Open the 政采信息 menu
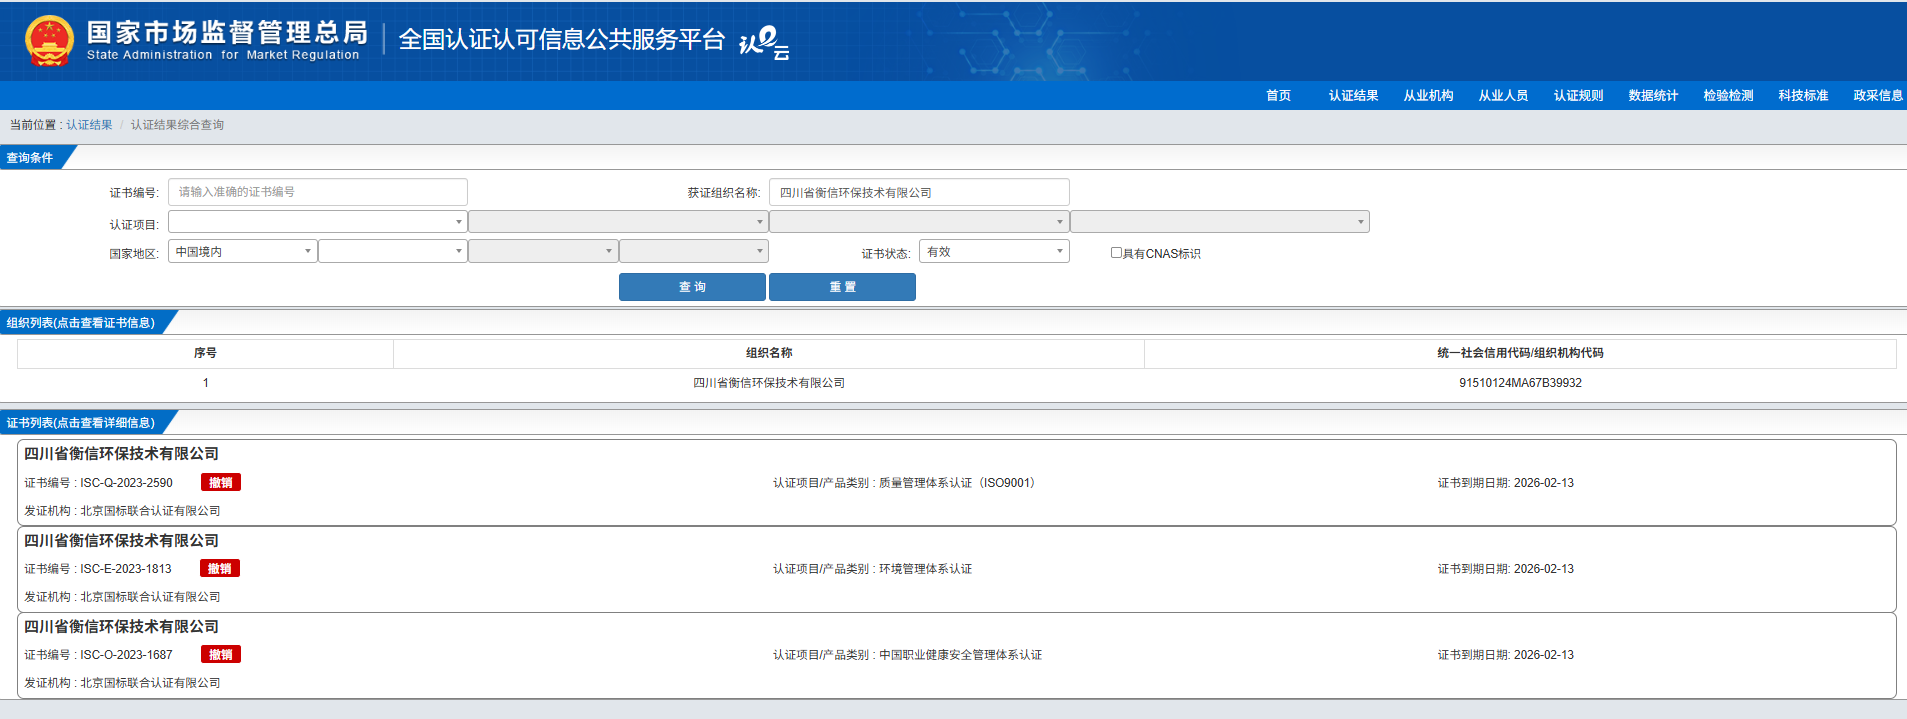Viewport: 1907px width, 719px height. click(1878, 96)
